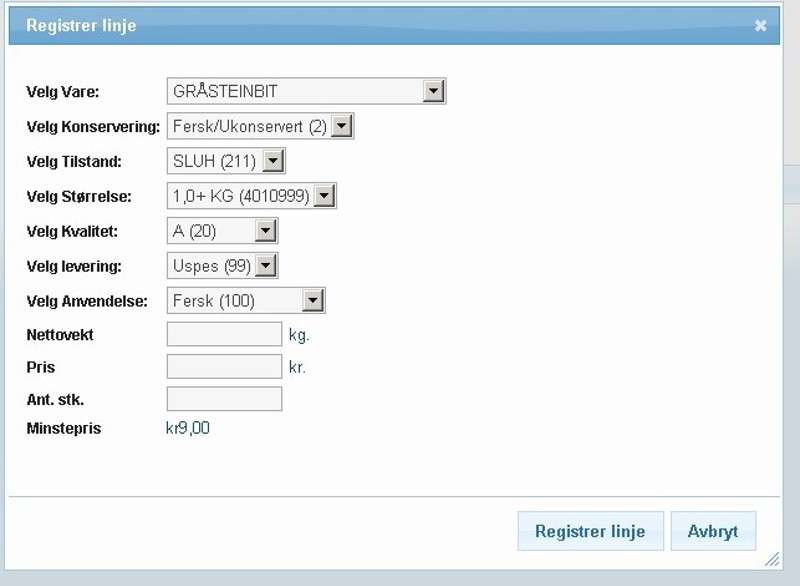The image size is (800, 586).
Task: Close the dialog with the X icon
Action: pos(761,26)
